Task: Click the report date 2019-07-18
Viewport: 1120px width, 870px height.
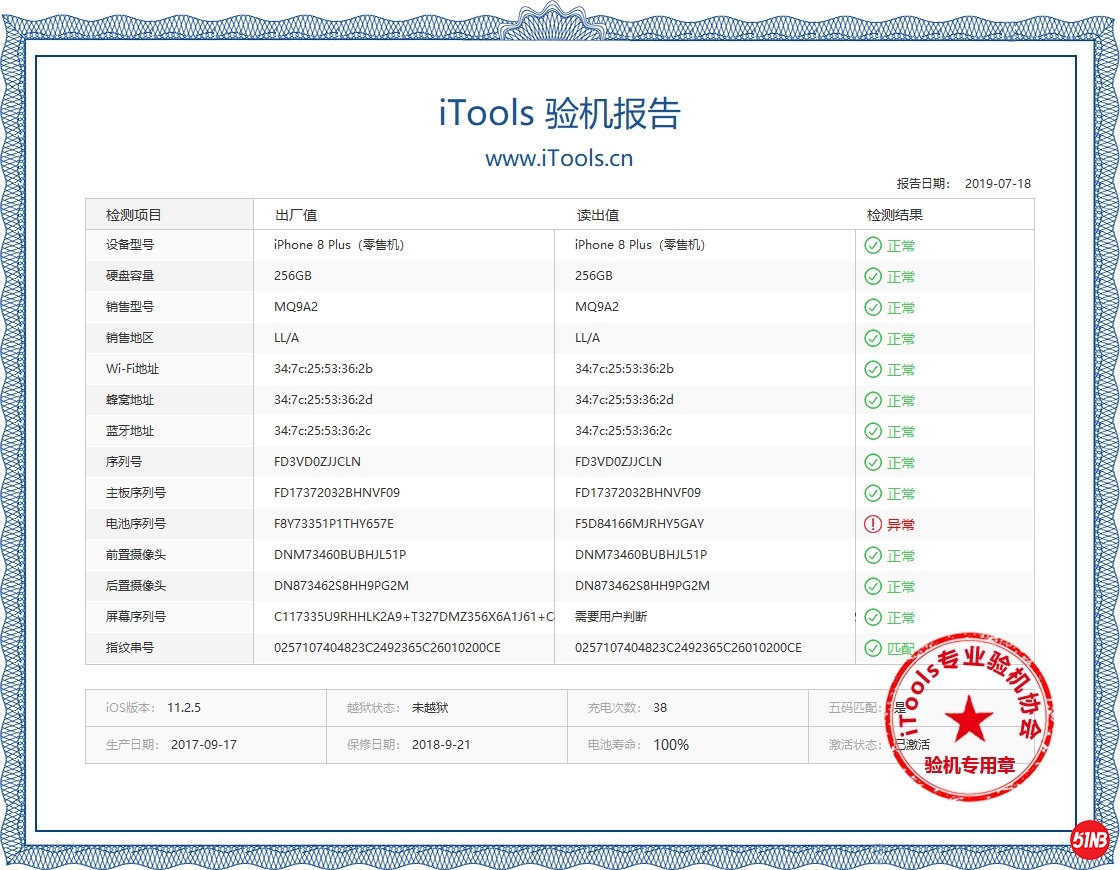Action: click(997, 184)
